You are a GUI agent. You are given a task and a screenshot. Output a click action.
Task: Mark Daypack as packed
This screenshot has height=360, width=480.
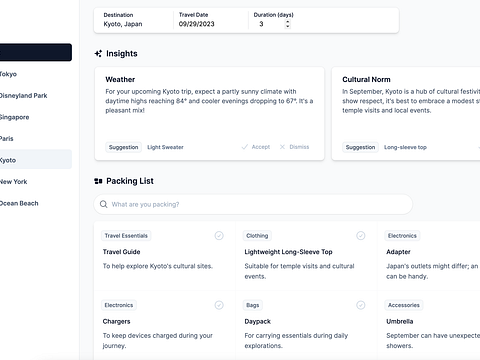361,305
